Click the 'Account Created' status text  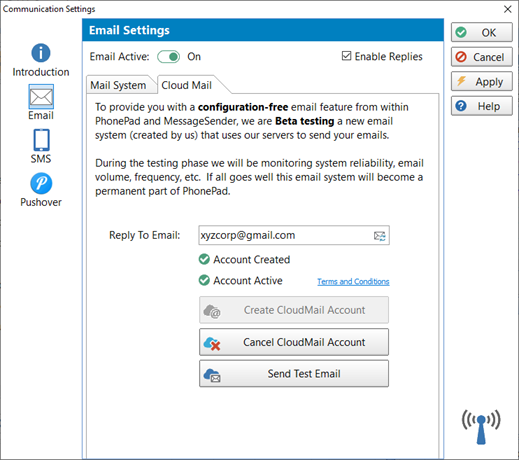pyautogui.click(x=252, y=259)
